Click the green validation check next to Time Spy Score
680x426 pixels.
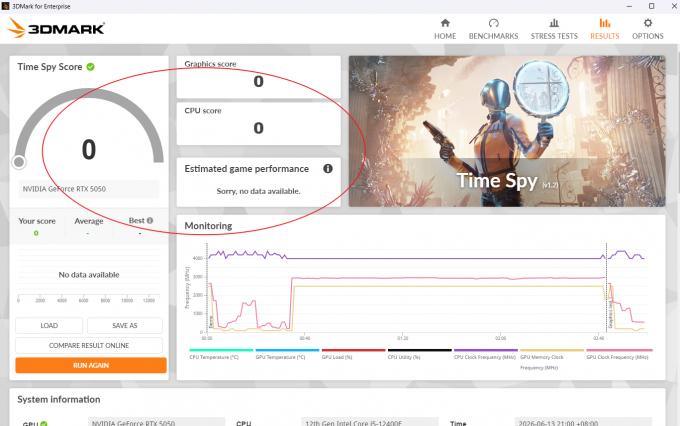pyautogui.click(x=90, y=67)
